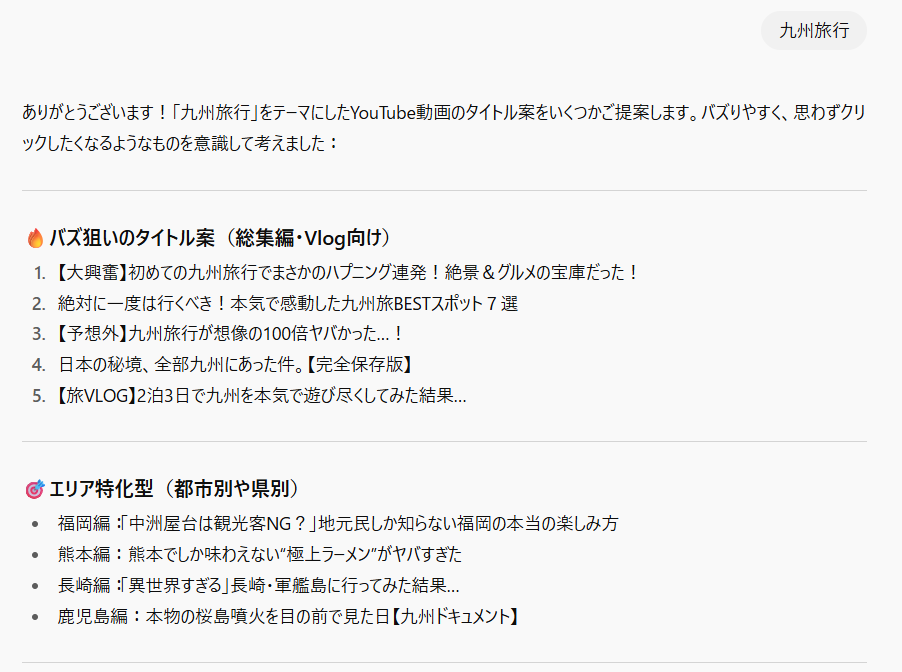Click title 4 ending with 【完全保存版】
Screen dimensions: 902x672
point(235,364)
